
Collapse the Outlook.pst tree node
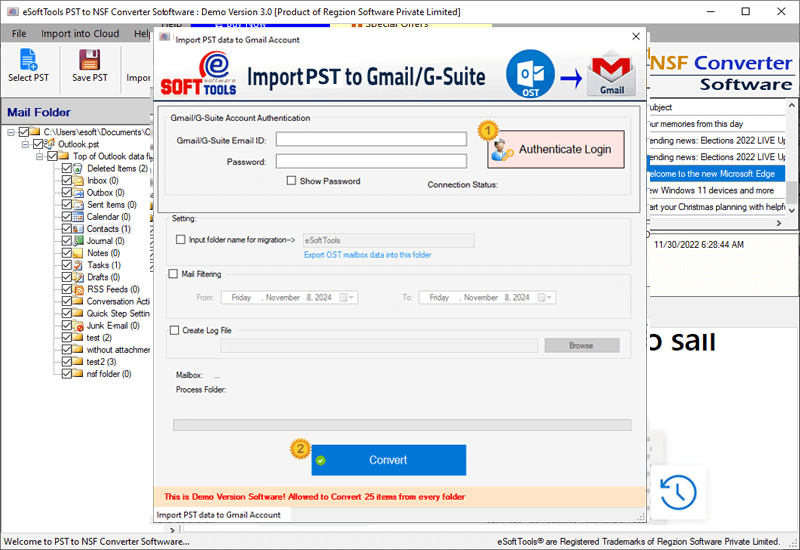point(24,144)
